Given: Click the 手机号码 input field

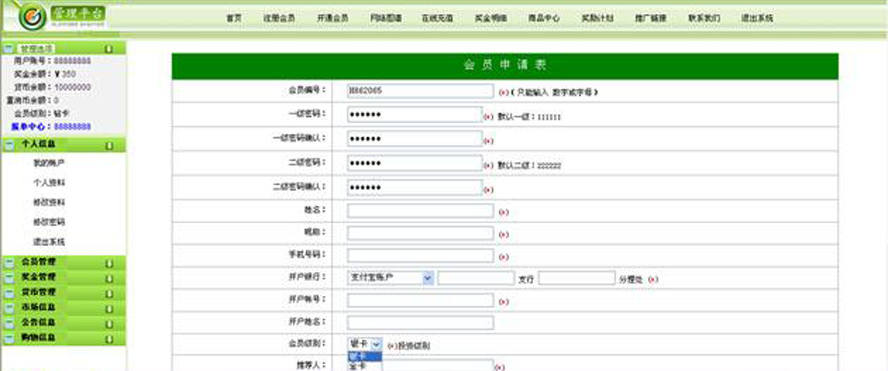Looking at the screenshot, I should (x=420, y=255).
